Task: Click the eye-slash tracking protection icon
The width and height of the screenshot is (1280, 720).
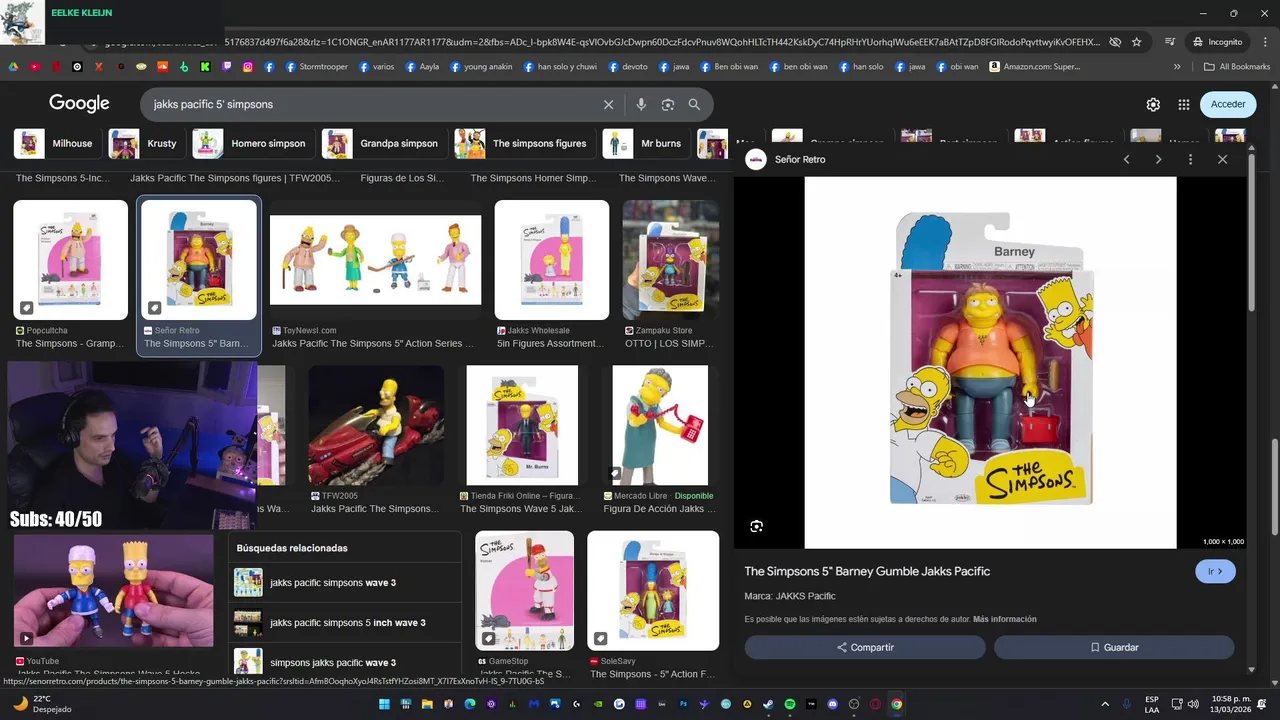Action: coord(1115,42)
